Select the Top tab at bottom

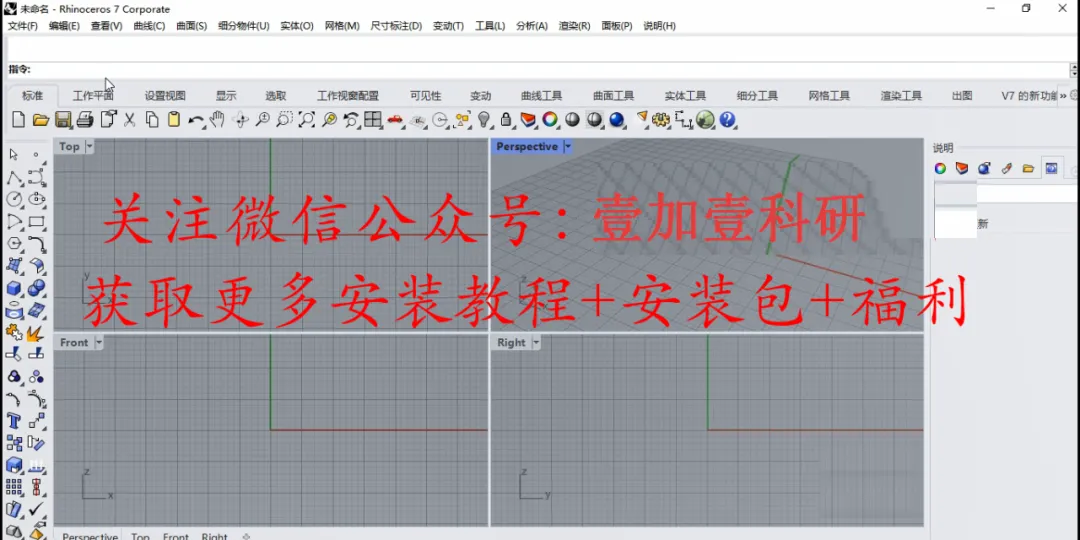[x=140, y=537]
